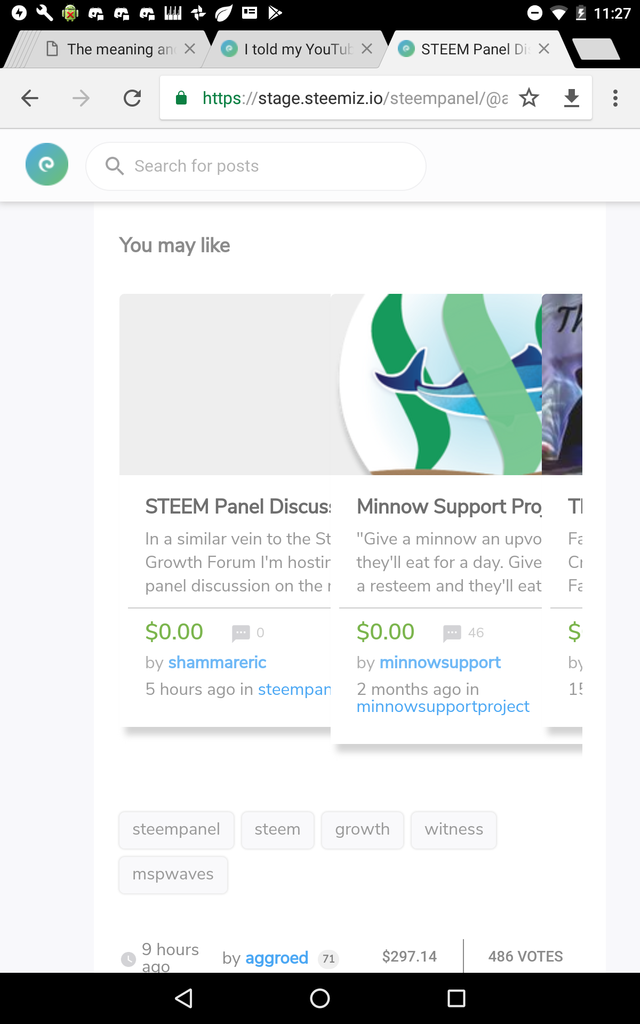The height and width of the screenshot is (1024, 640).
Task: Open Chrome three-dot overflow menu
Action: (x=614, y=98)
